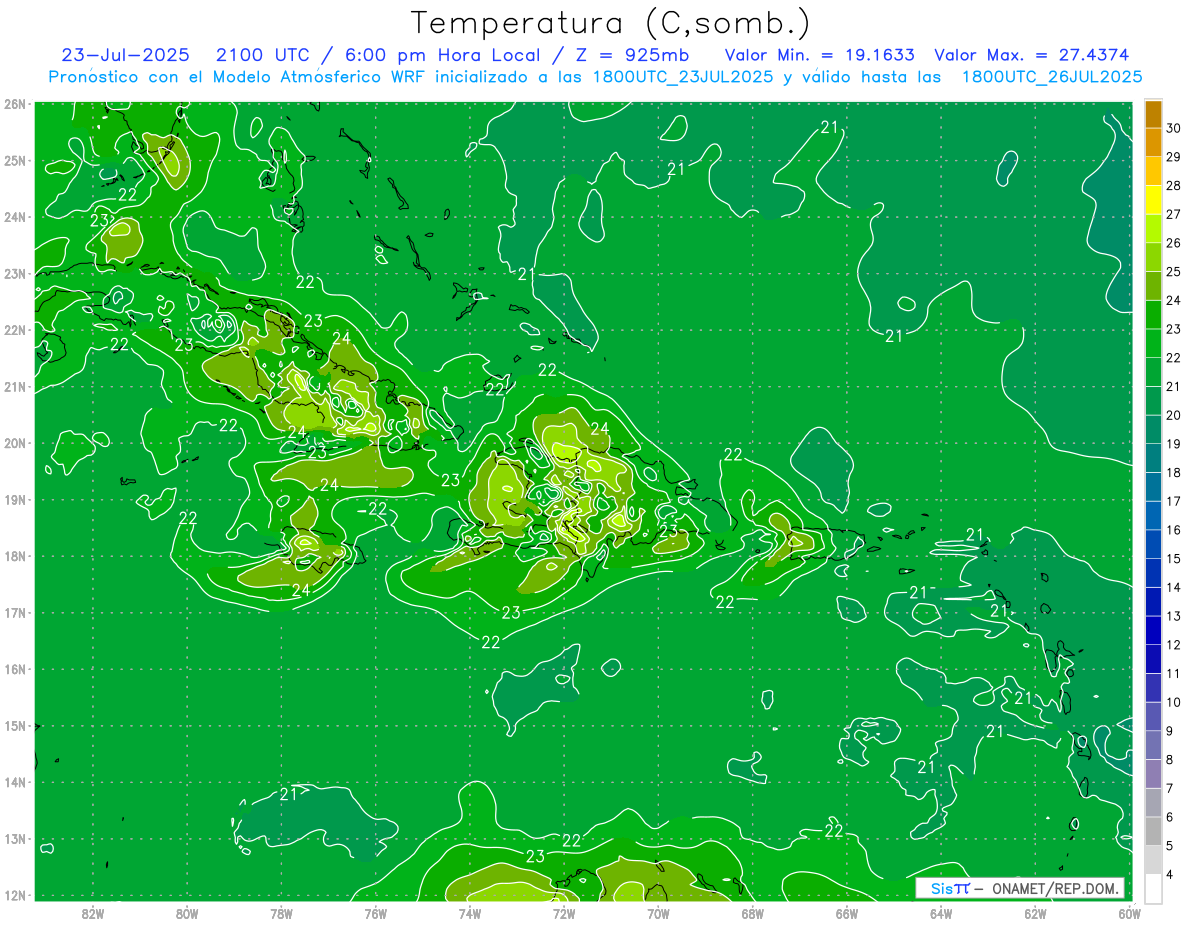The image size is (1200, 927).
Task: Click the '24N' latitude axis label
Action: pos(14,217)
